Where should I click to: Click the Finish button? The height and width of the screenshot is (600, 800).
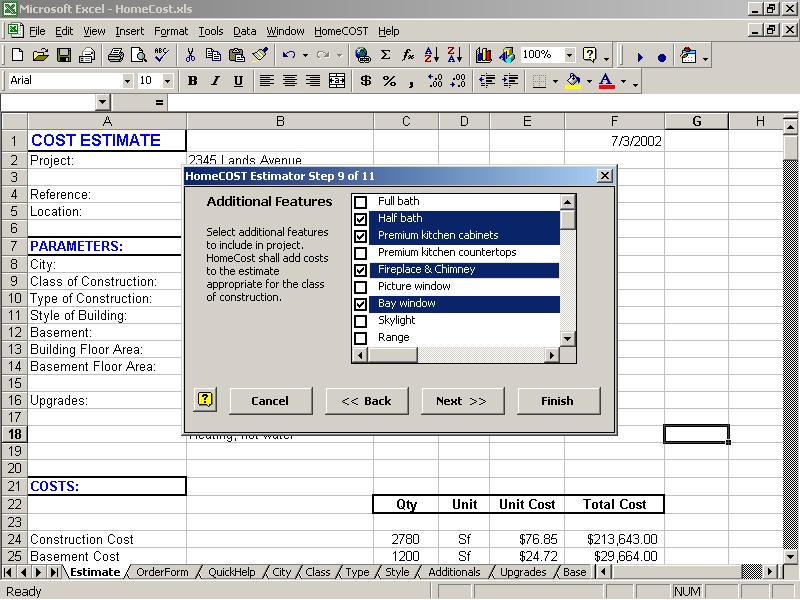tap(558, 401)
